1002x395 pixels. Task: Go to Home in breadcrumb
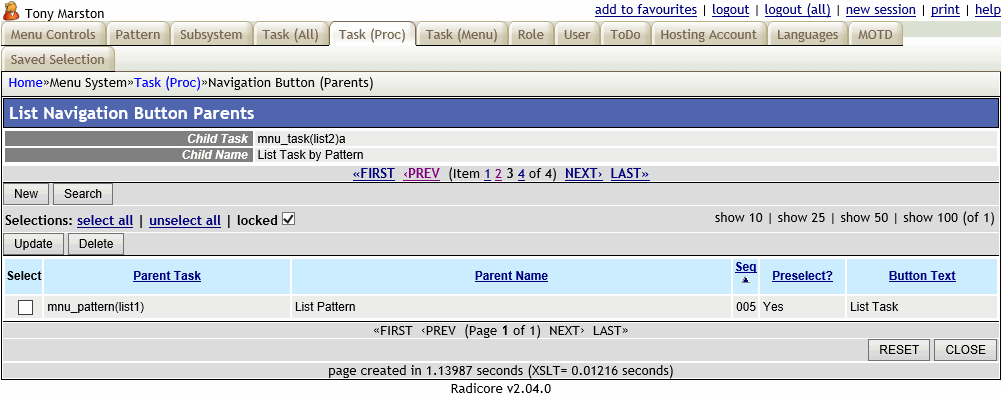click(25, 82)
